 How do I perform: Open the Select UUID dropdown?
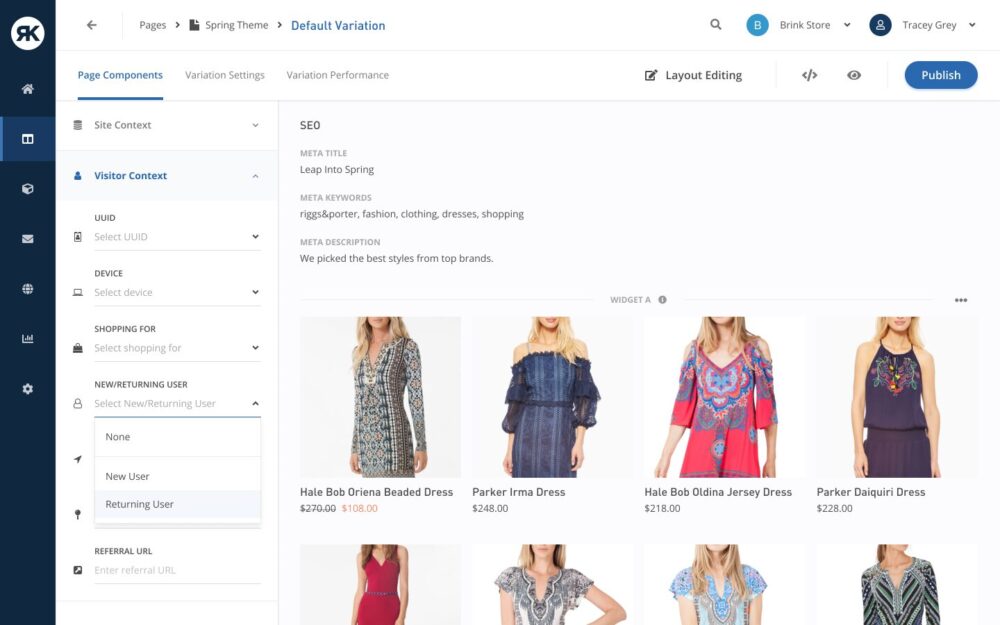click(x=175, y=237)
